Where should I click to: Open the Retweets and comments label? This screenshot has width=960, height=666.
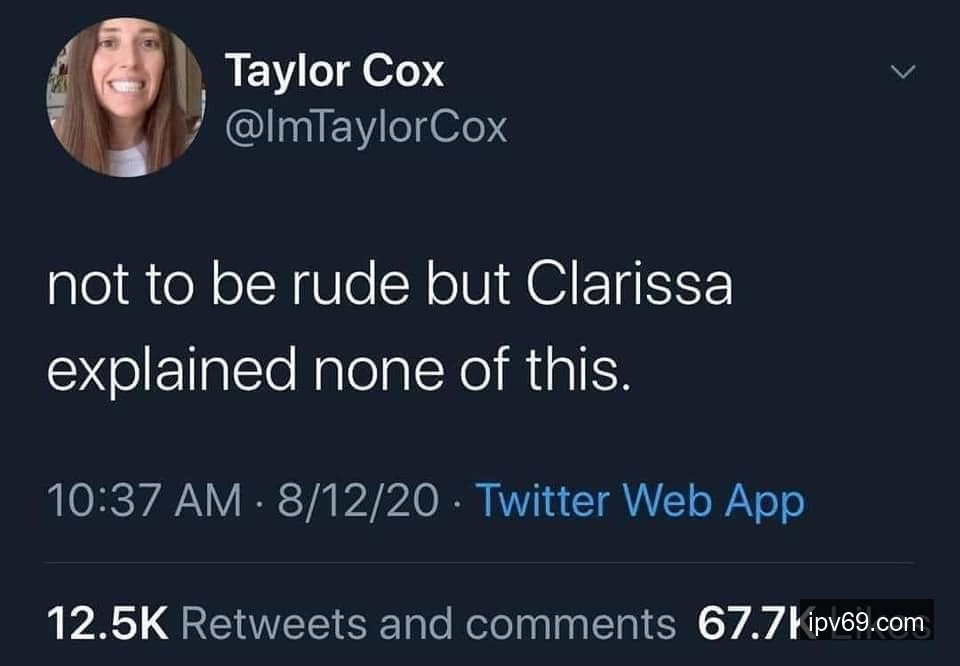click(428, 623)
